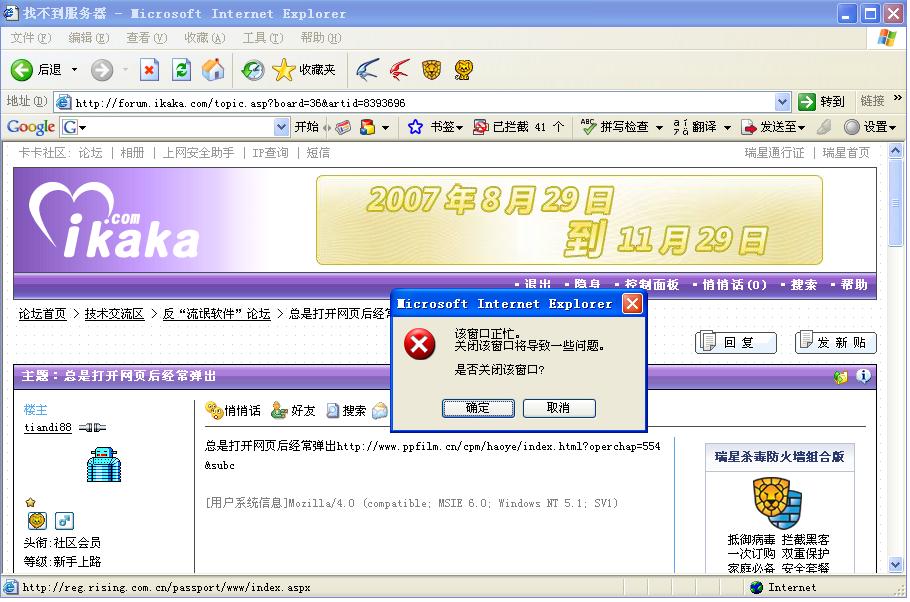
Task: Click the popup blocker icon showing 41 blocked
Action: click(481, 127)
